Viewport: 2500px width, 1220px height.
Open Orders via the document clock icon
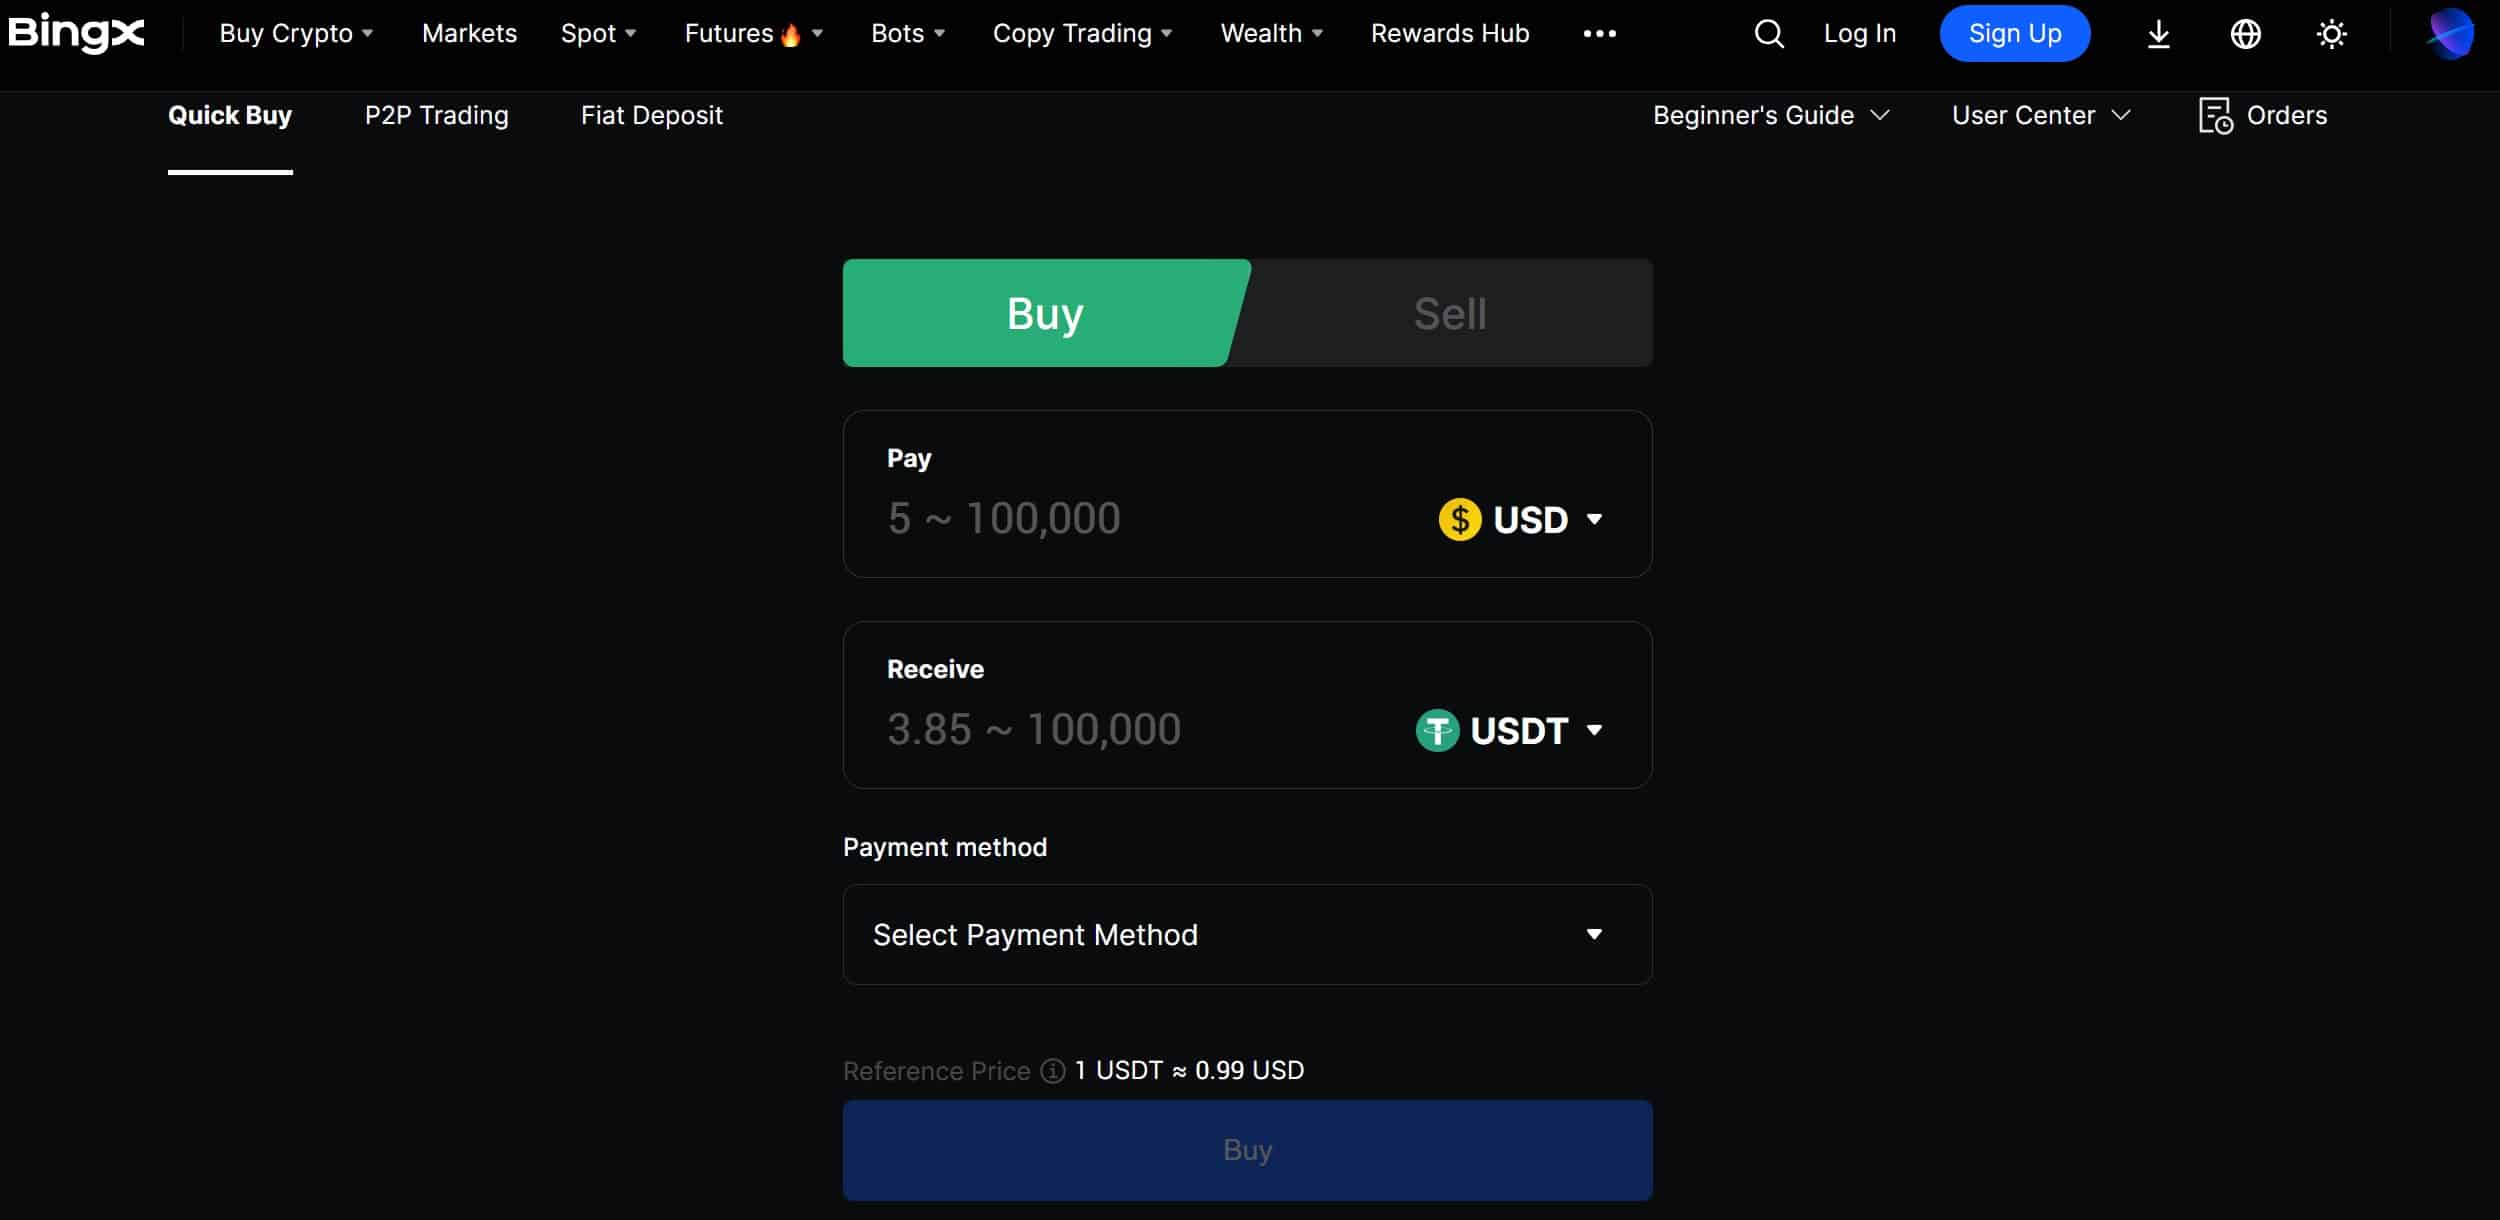[x=2215, y=116]
